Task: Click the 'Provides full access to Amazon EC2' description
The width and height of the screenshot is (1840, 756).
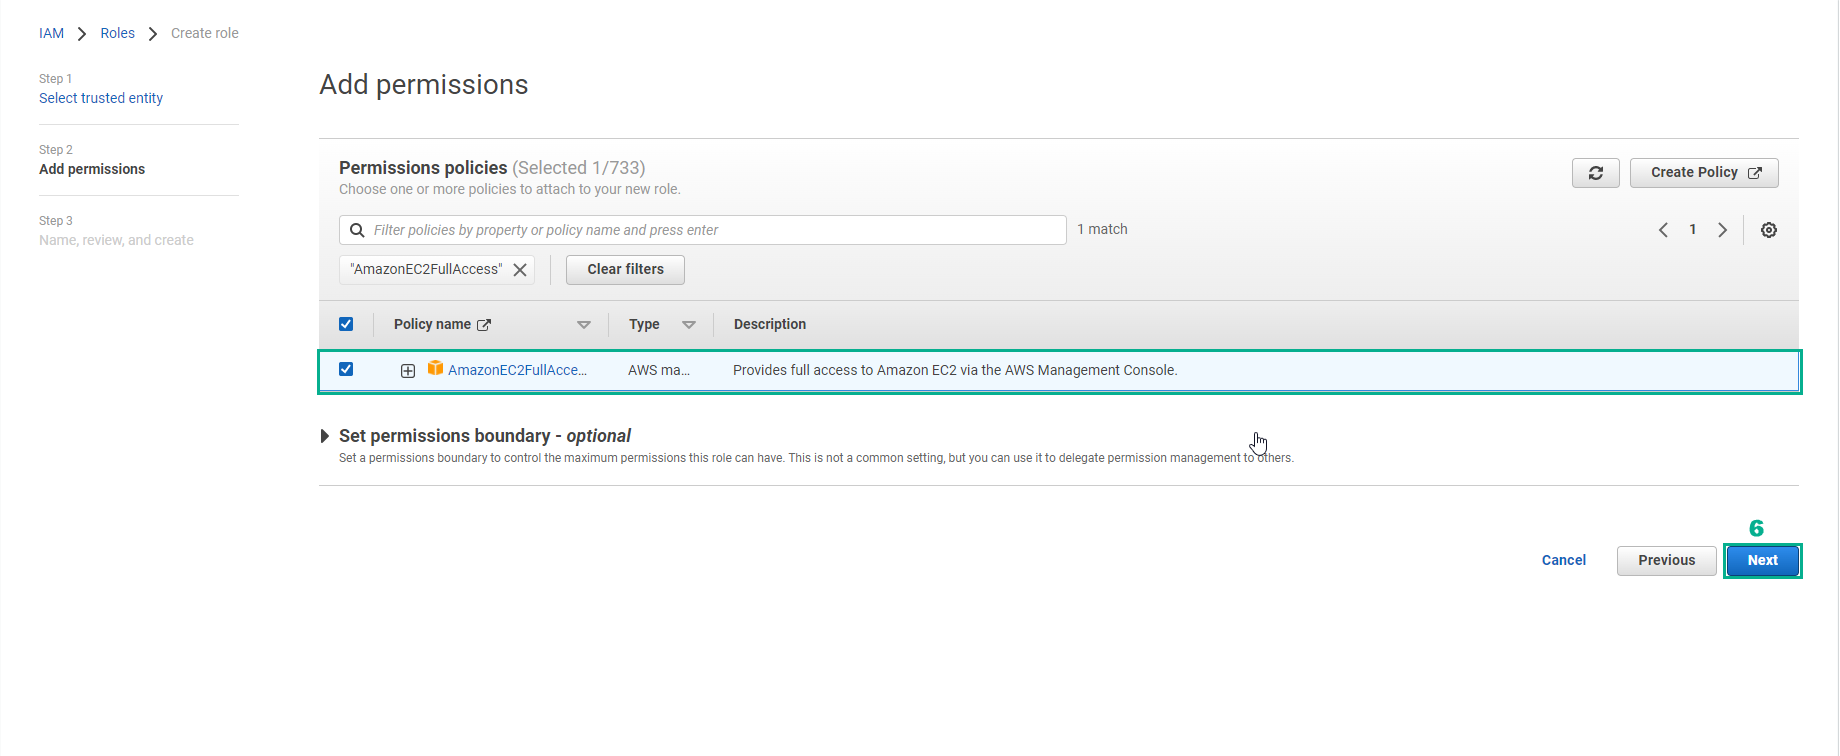Action: tap(955, 370)
